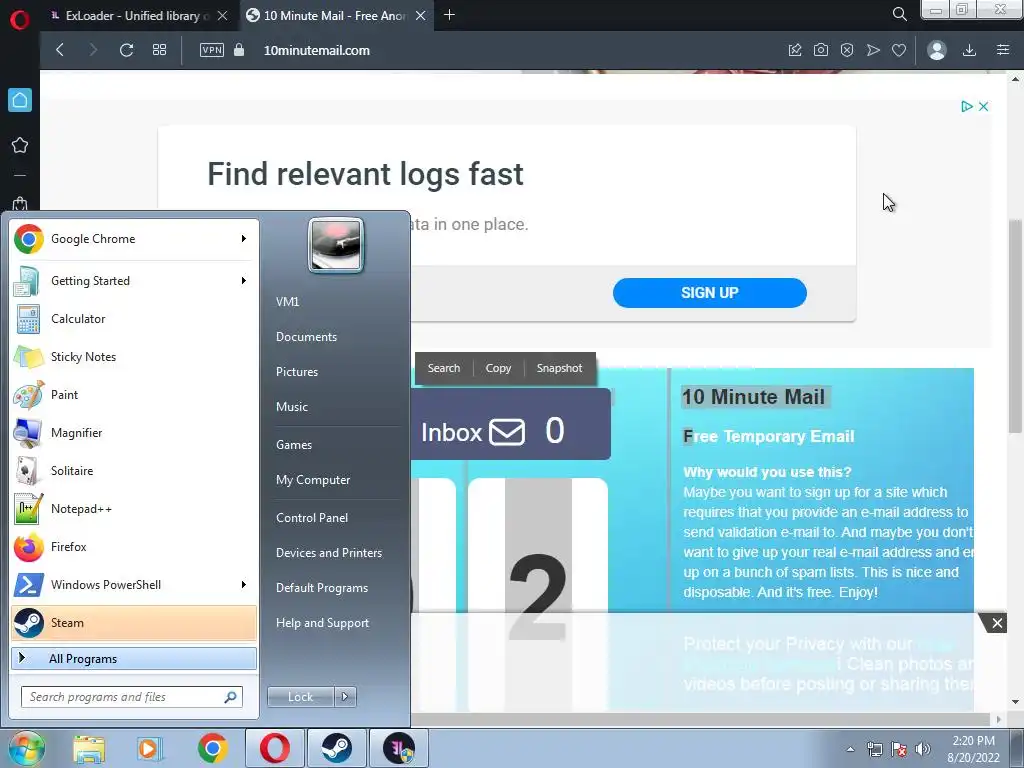This screenshot has height=768, width=1024.
Task: Open Easy Setup settings icon
Action: click(1003, 50)
